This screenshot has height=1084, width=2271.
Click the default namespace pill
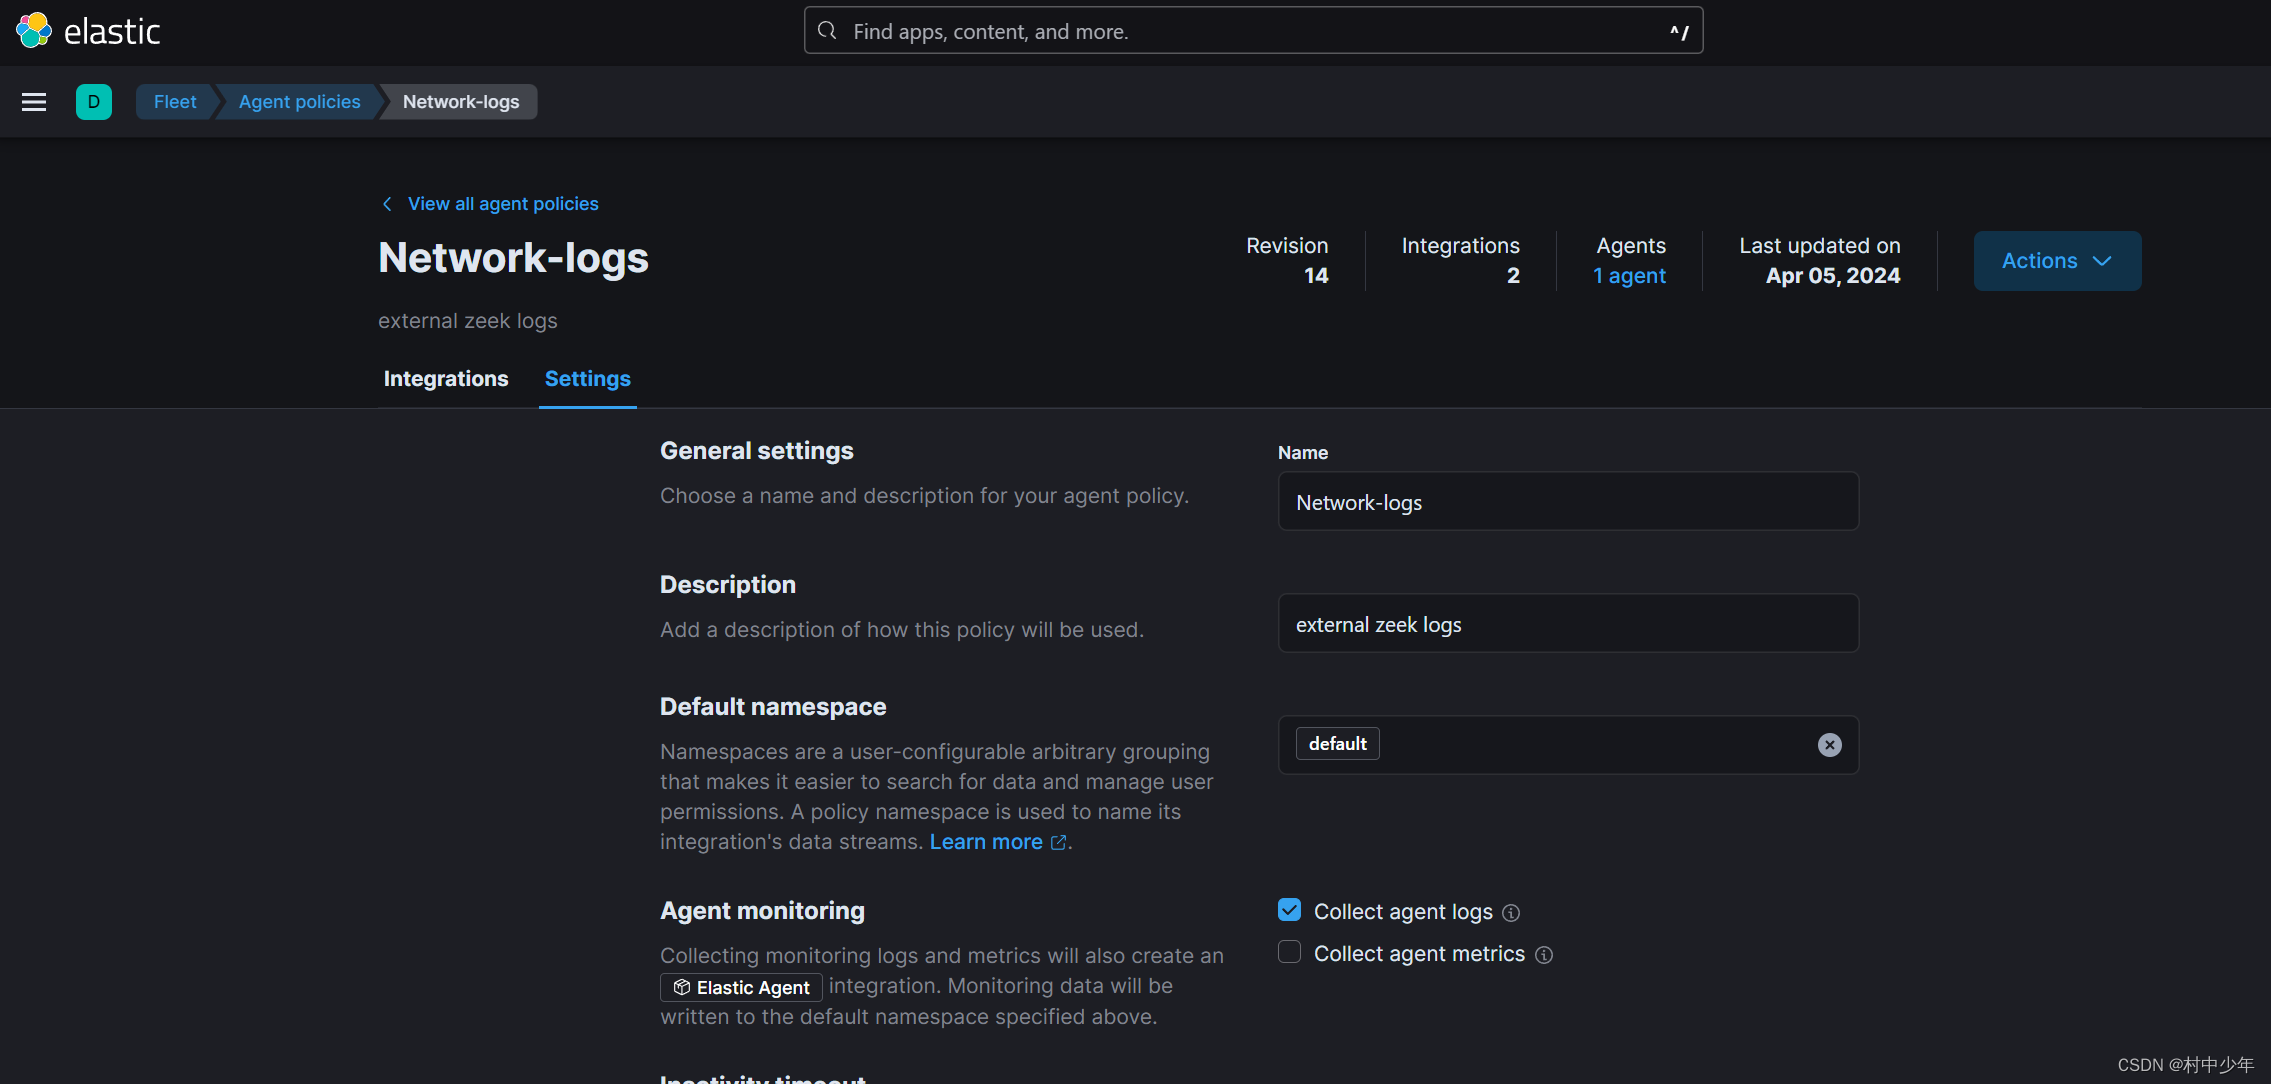tap(1337, 744)
